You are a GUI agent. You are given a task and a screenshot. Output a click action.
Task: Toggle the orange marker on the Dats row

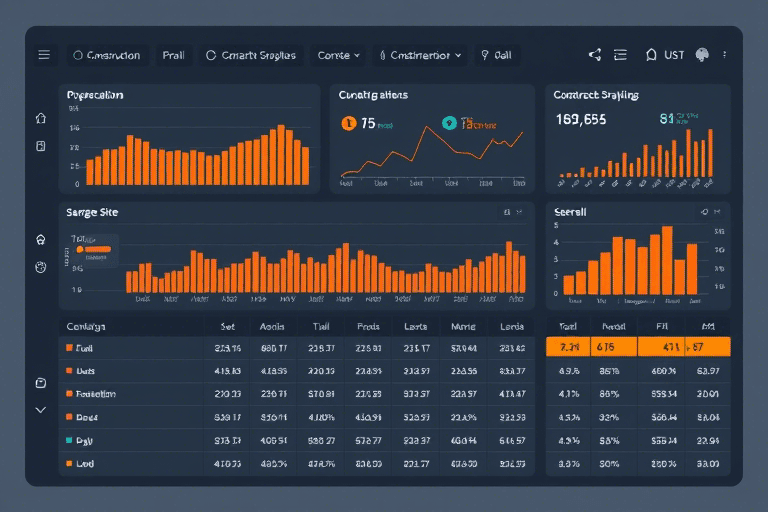pos(69,370)
